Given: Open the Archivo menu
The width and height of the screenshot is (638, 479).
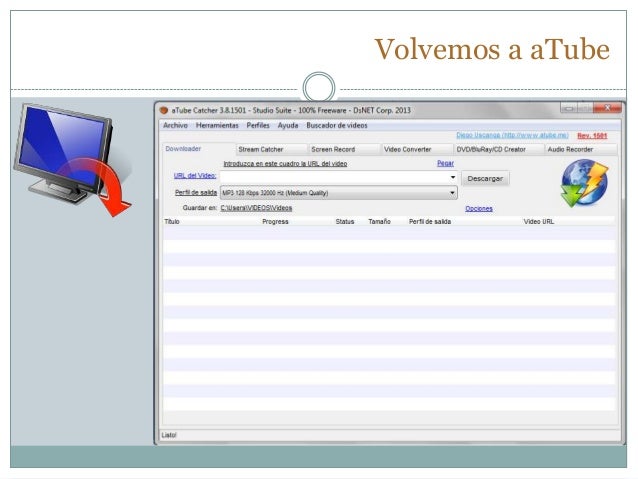Looking at the screenshot, I should pyautogui.click(x=175, y=125).
